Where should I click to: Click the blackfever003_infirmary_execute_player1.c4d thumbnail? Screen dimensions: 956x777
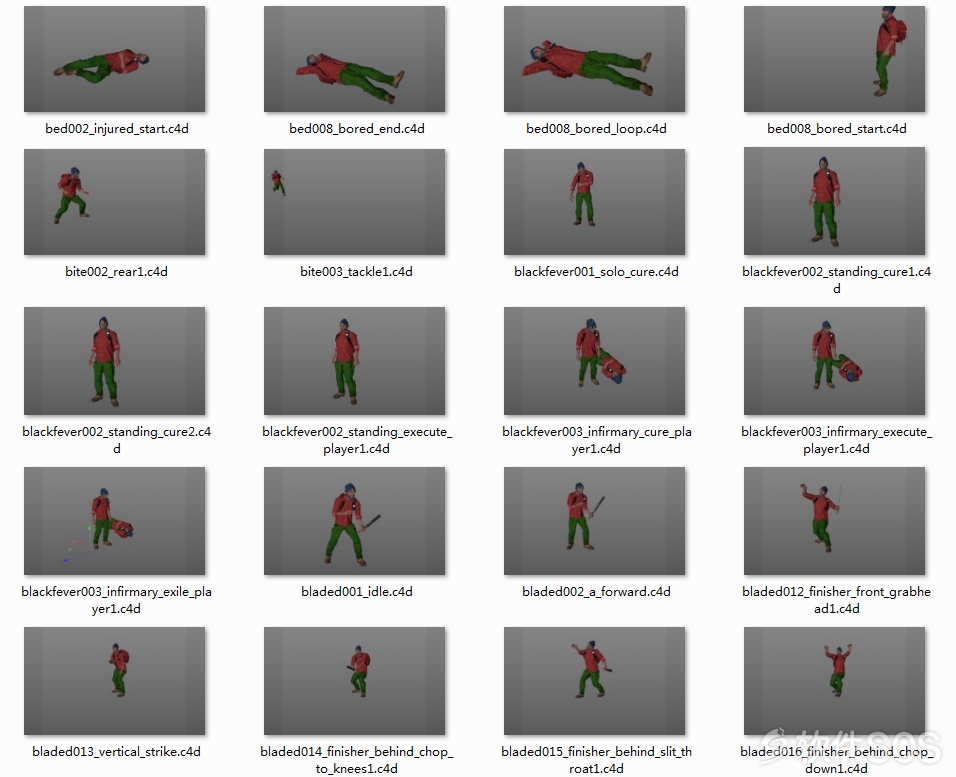point(834,361)
